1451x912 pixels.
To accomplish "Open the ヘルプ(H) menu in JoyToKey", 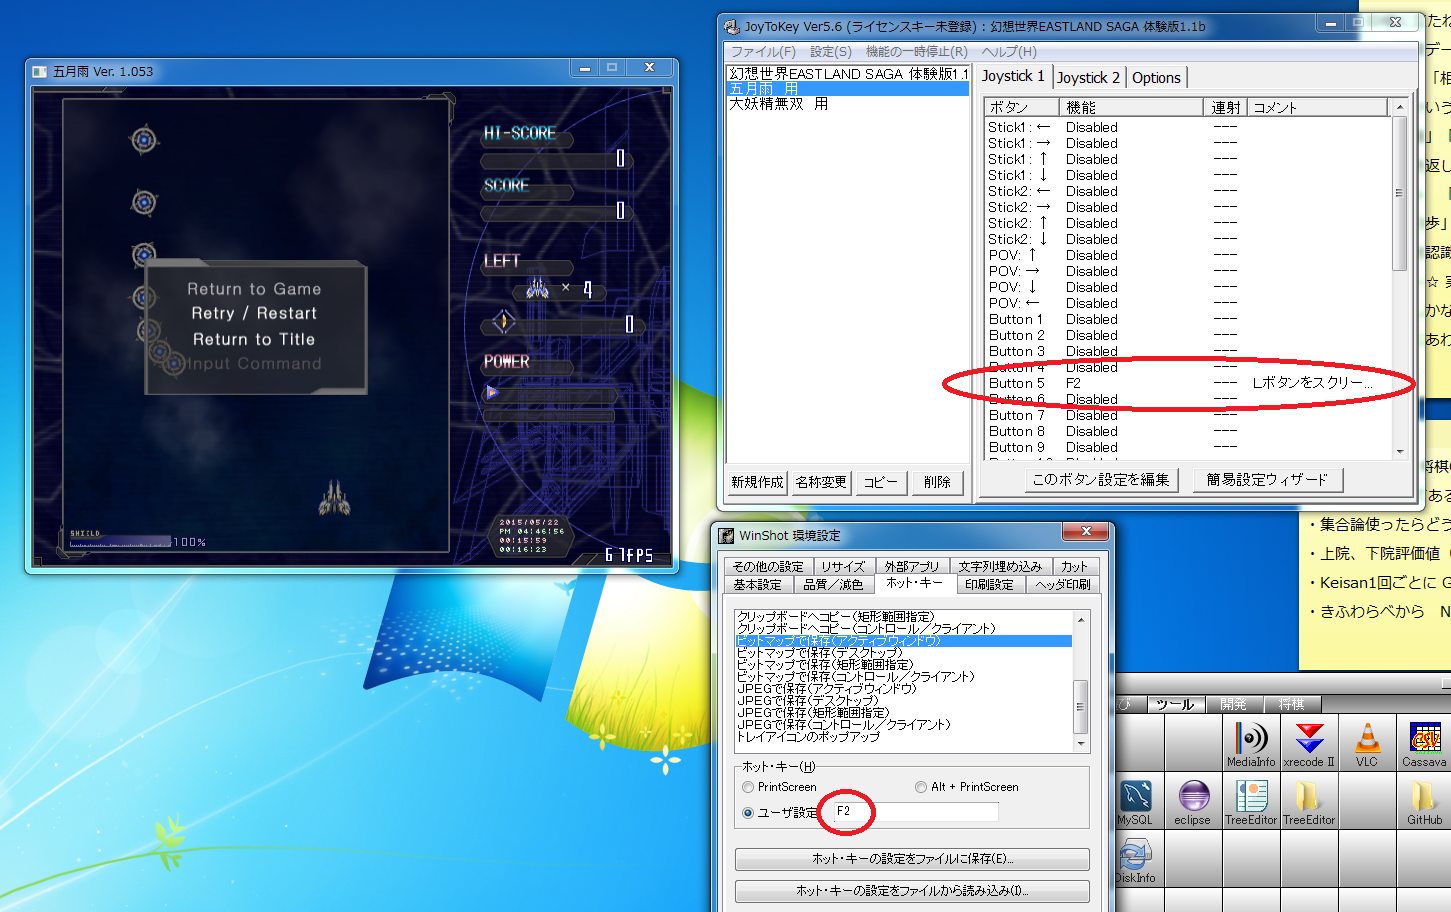I will click(1009, 51).
